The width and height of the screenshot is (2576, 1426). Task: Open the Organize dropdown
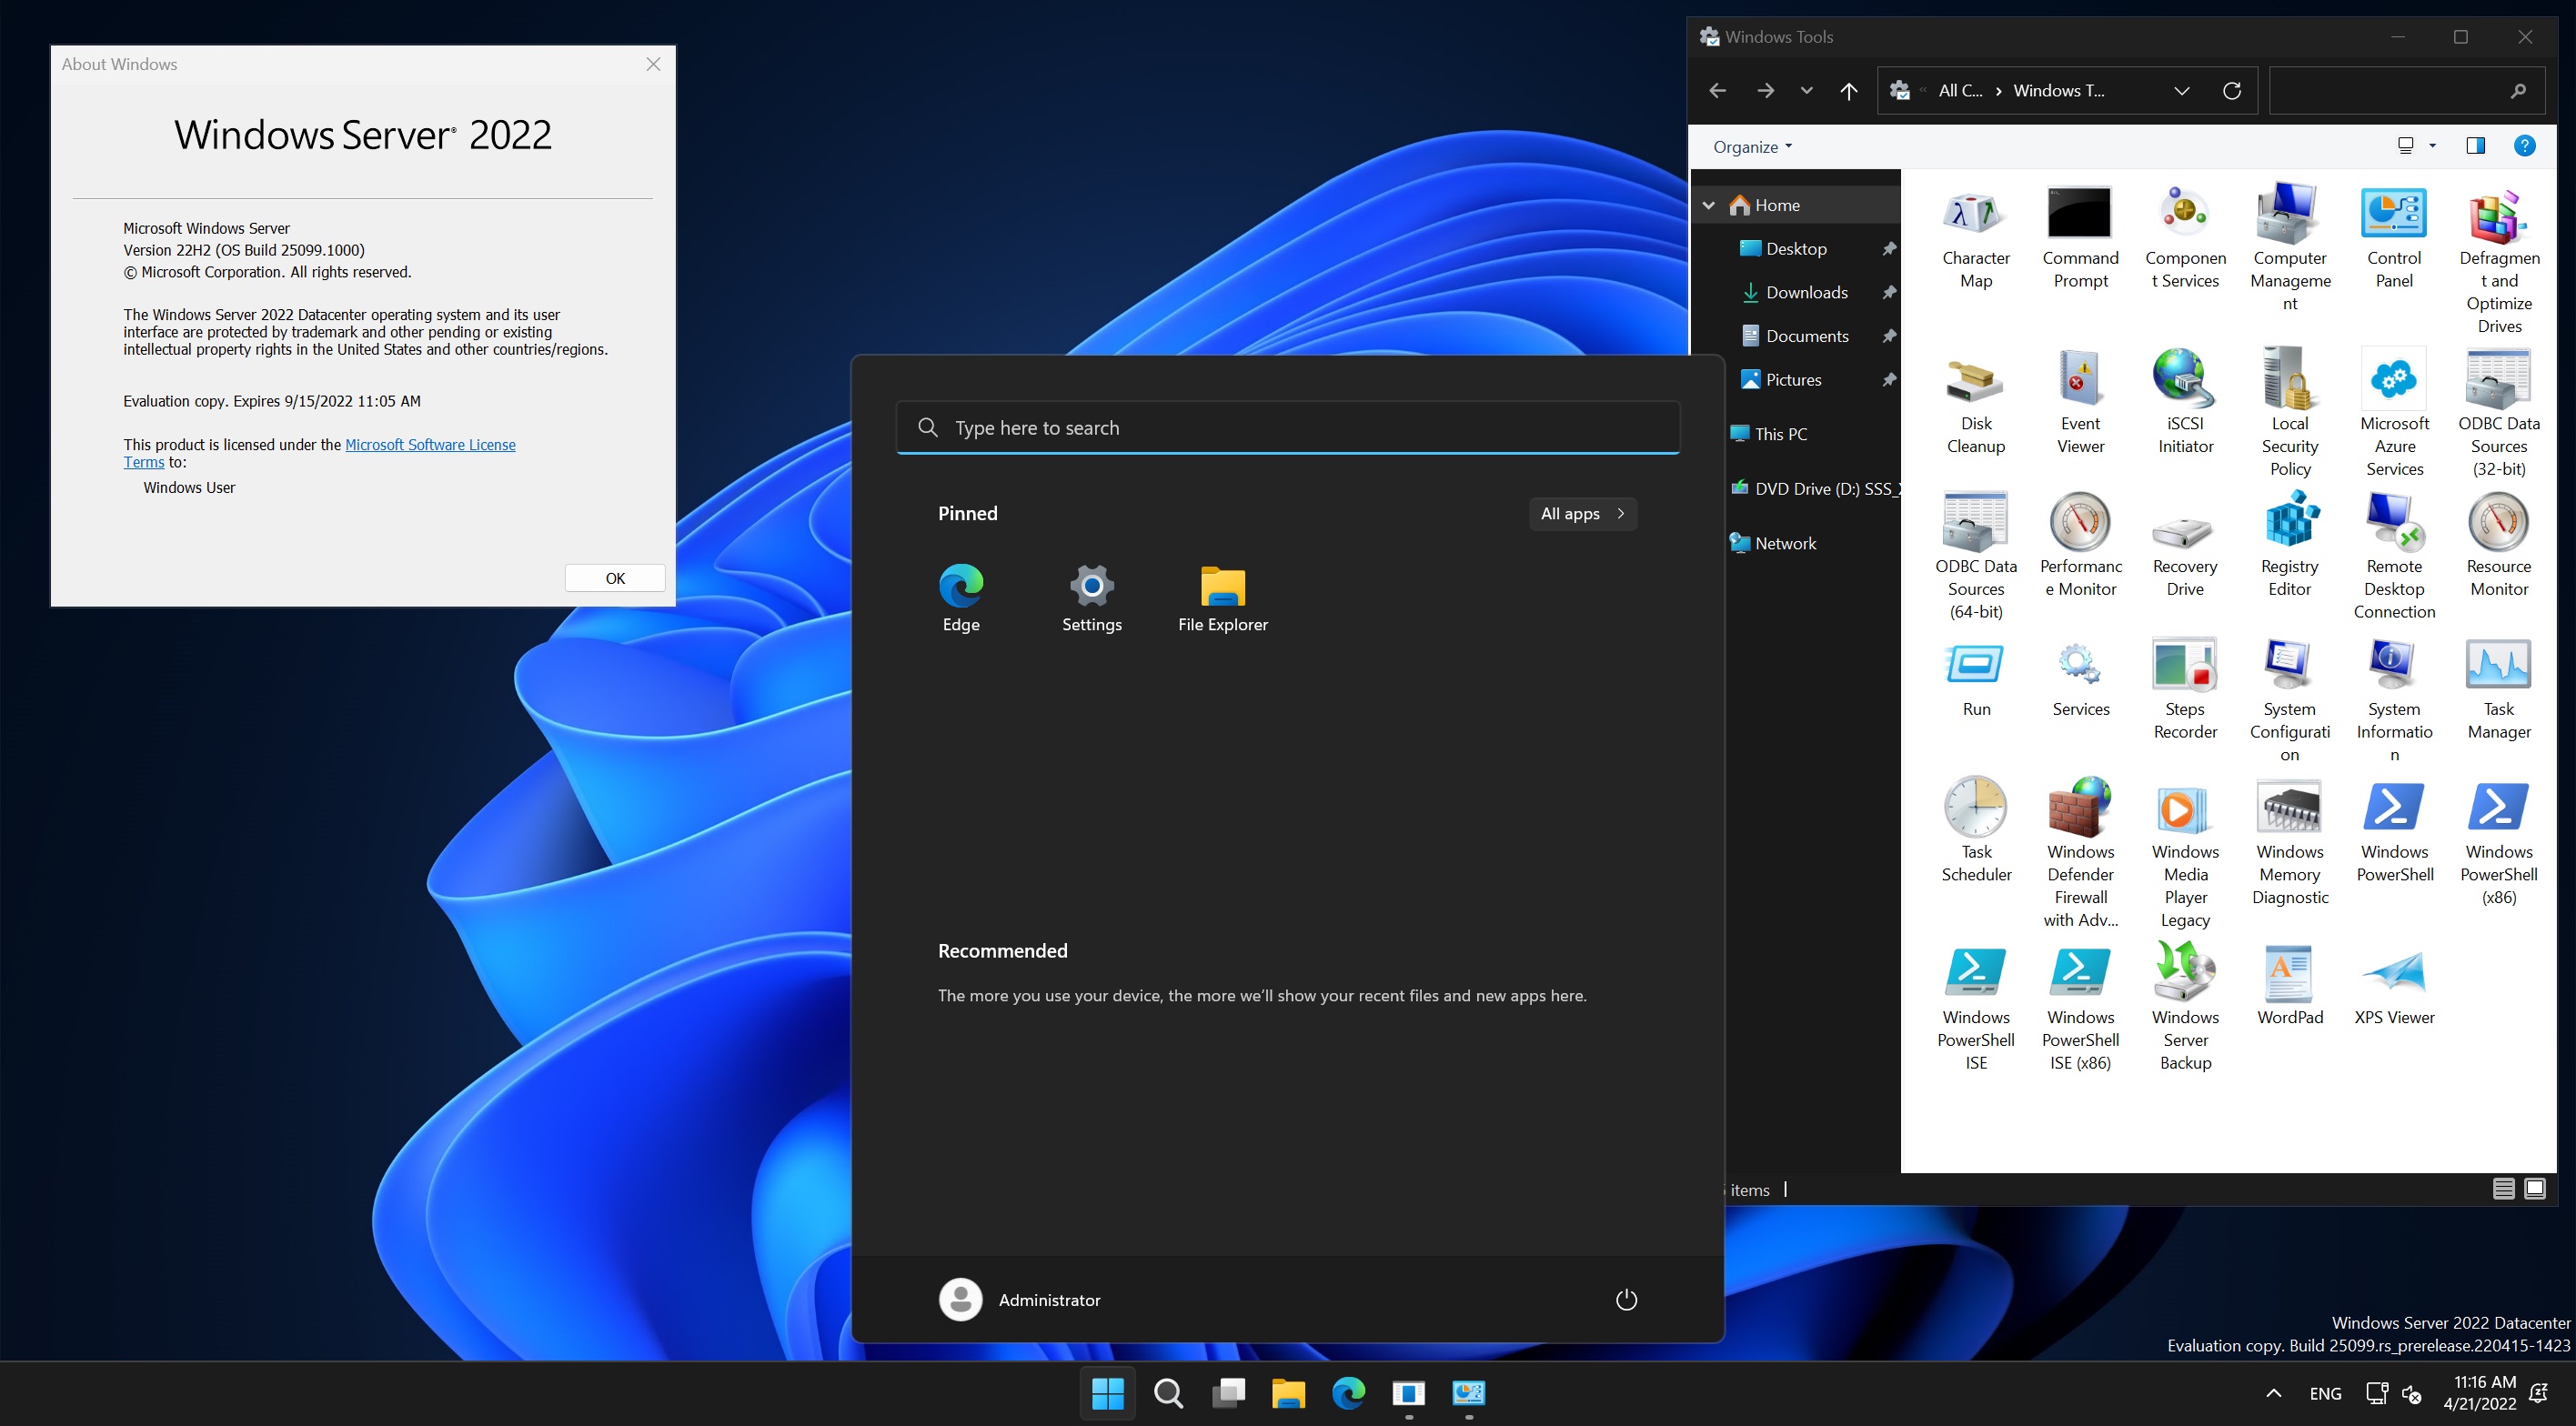point(1750,146)
